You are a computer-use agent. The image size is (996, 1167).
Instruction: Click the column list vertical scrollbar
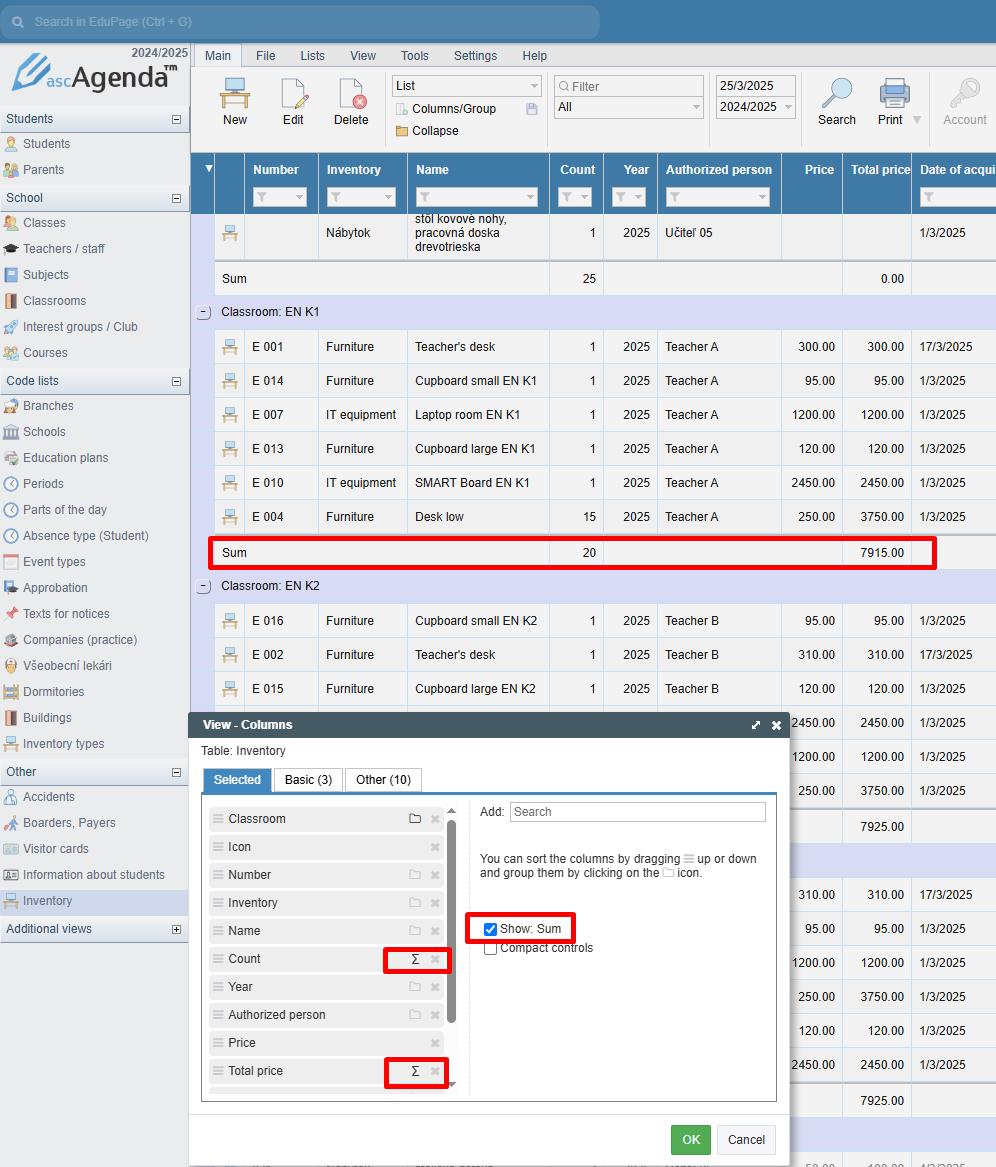point(451,920)
